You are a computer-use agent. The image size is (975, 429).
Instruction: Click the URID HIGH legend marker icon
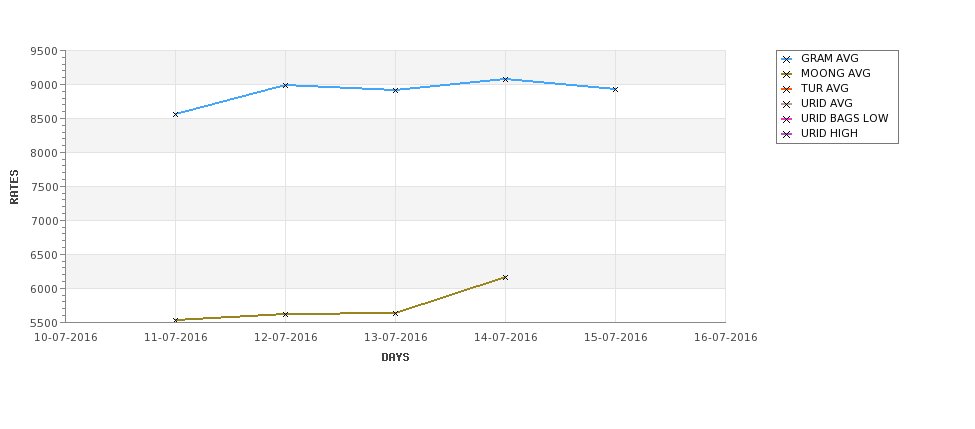click(x=787, y=134)
